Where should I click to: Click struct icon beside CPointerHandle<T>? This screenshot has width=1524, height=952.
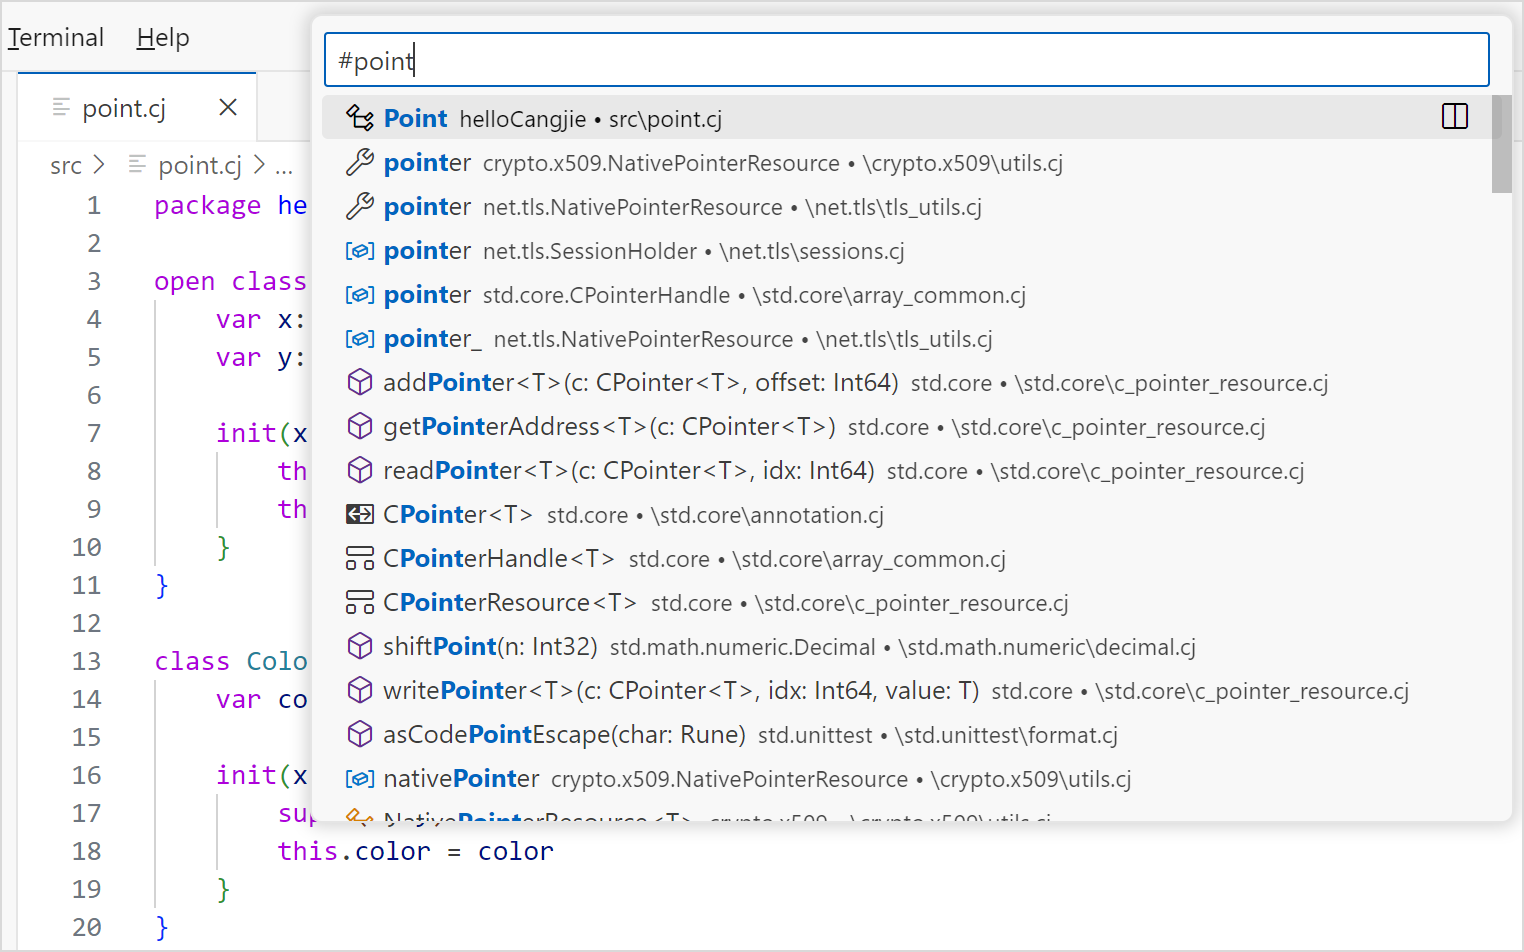[360, 558]
